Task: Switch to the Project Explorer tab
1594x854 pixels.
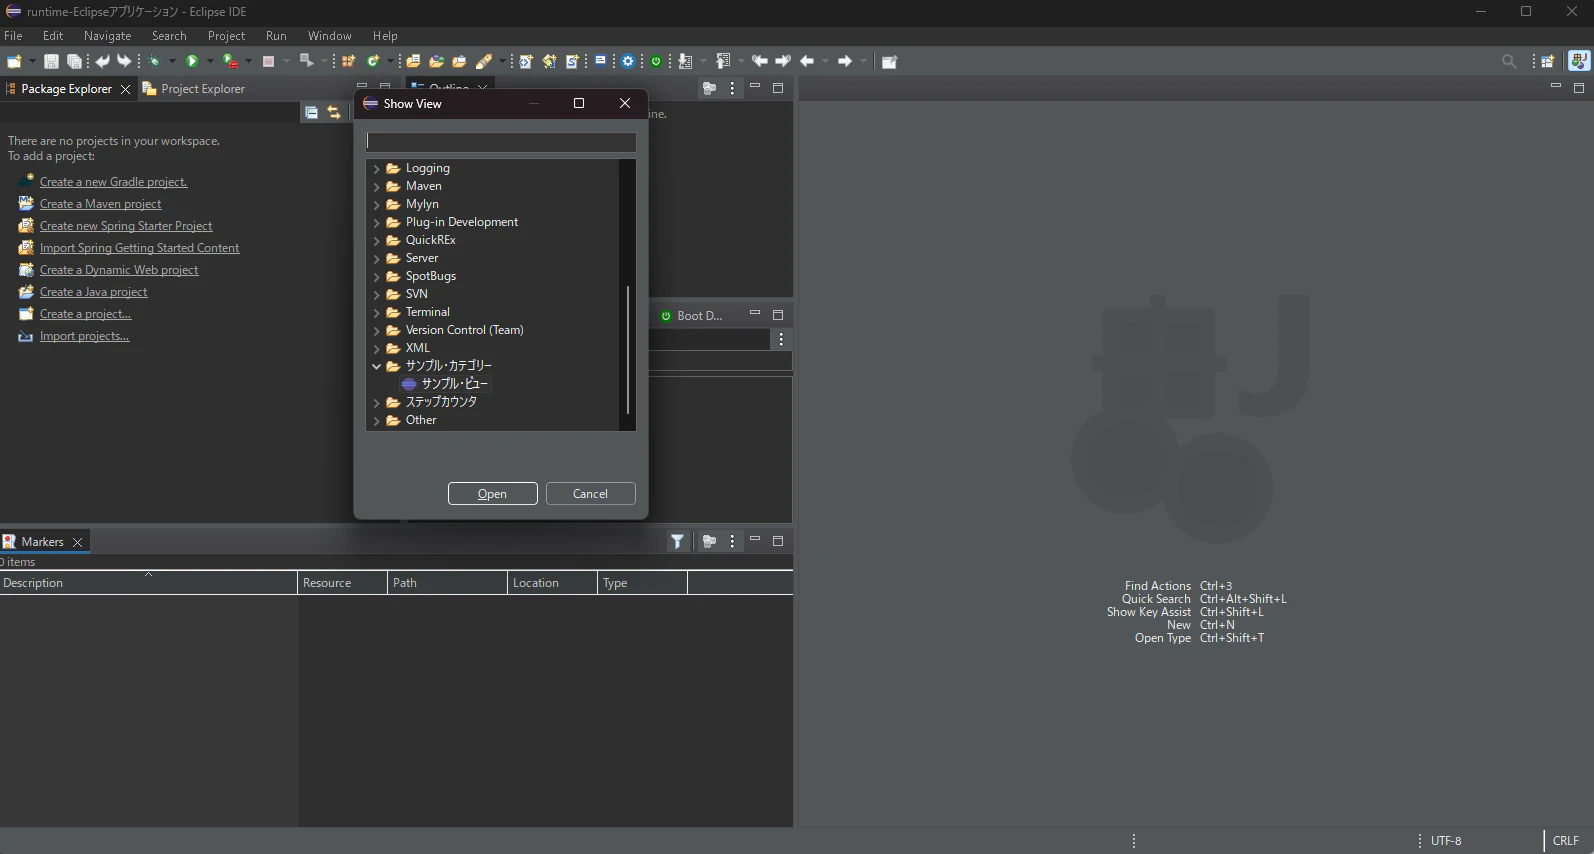Action: (194, 89)
